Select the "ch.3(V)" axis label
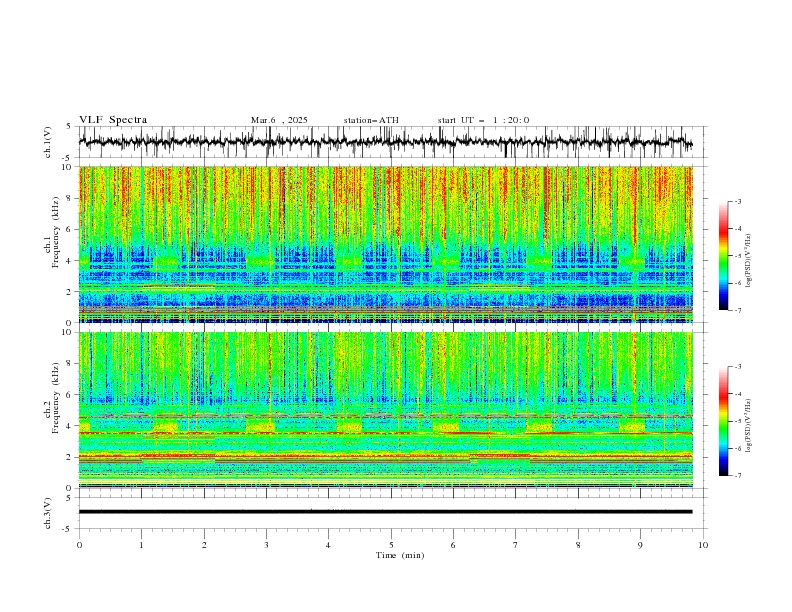Viewport: 792px width, 612px height. pyautogui.click(x=48, y=513)
